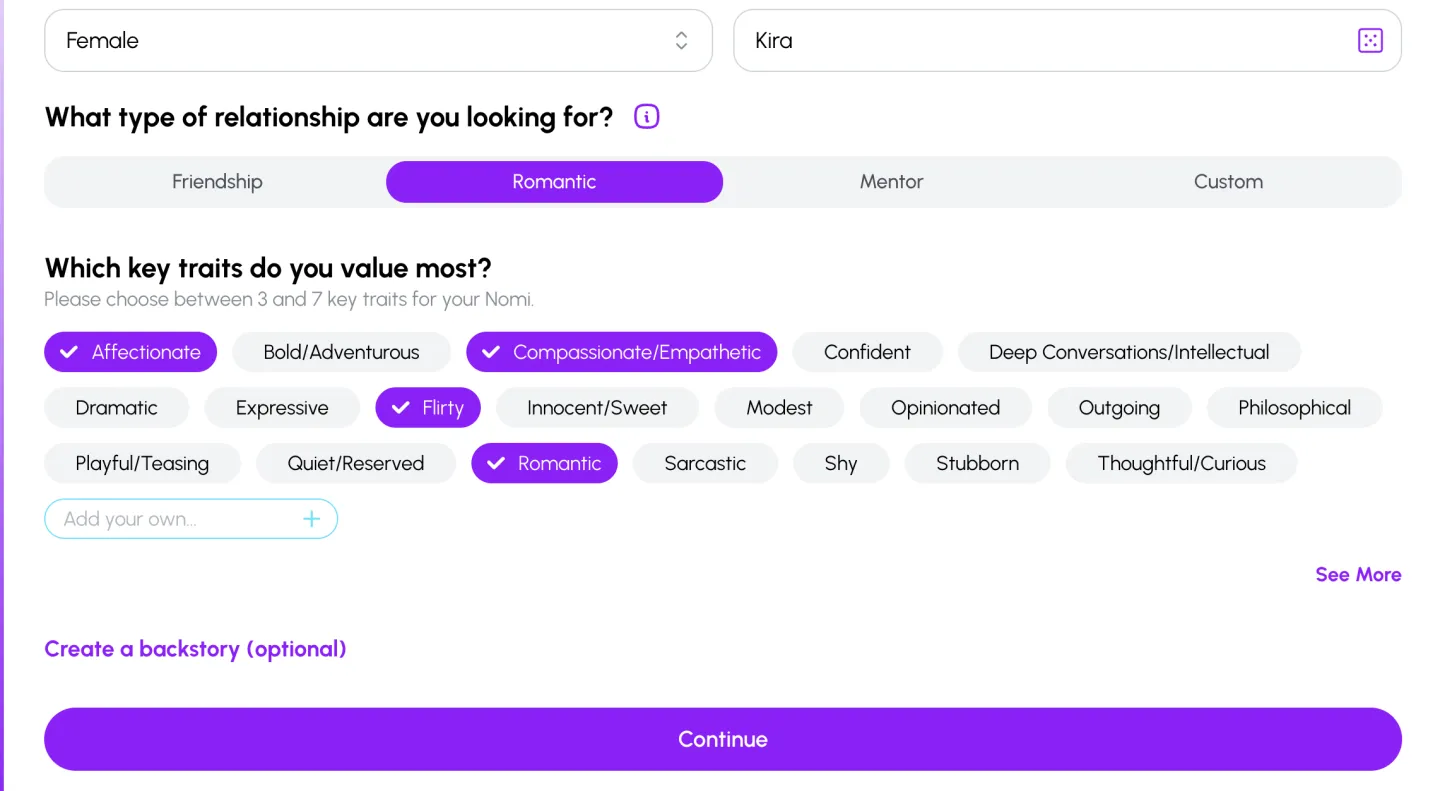Click the relationship type info icon
Screen dimensions: 1440x791
coord(647,117)
